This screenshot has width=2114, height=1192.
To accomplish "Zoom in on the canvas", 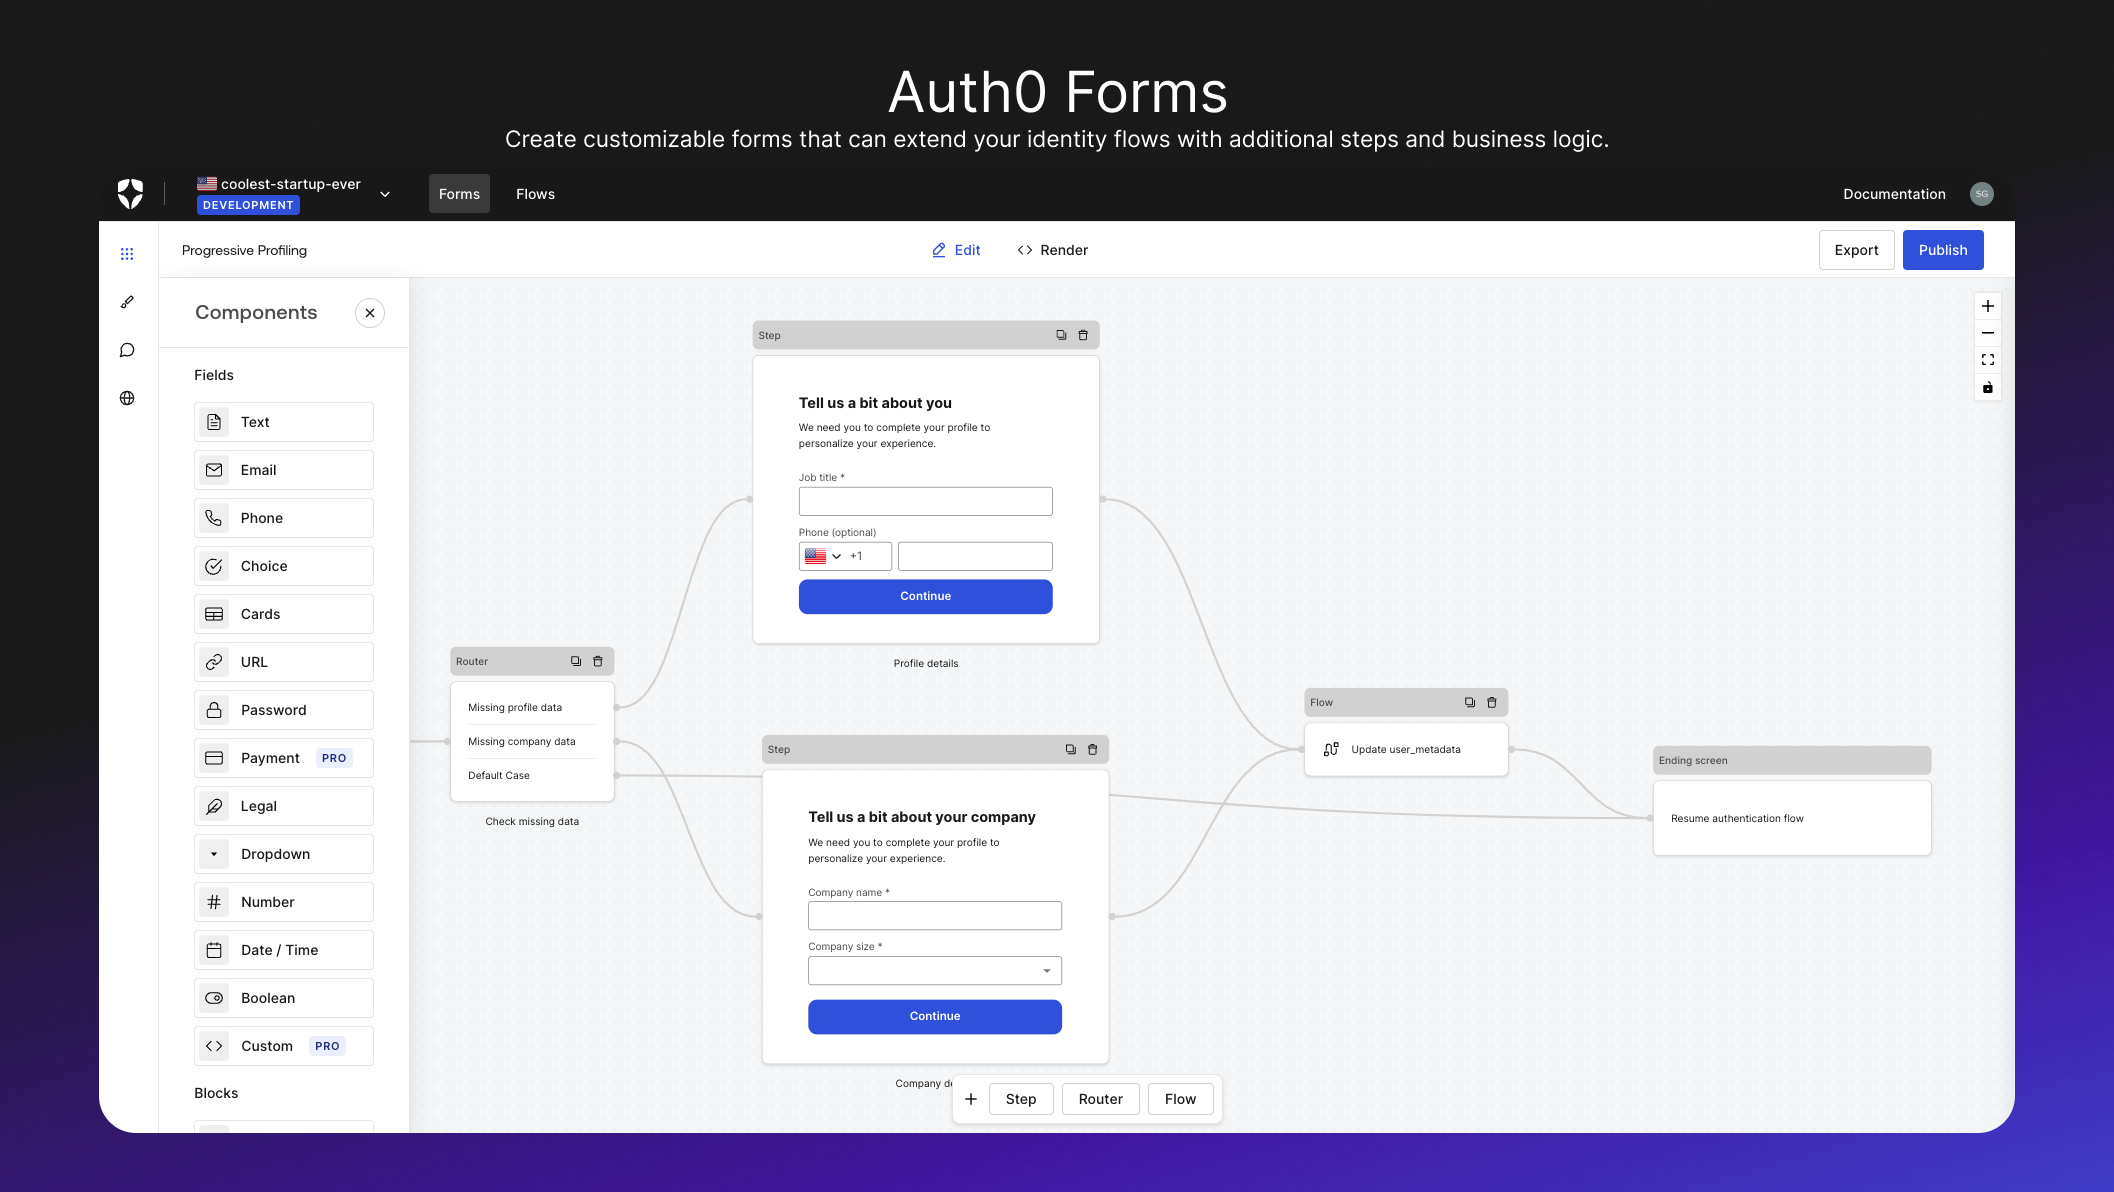I will 1988,306.
